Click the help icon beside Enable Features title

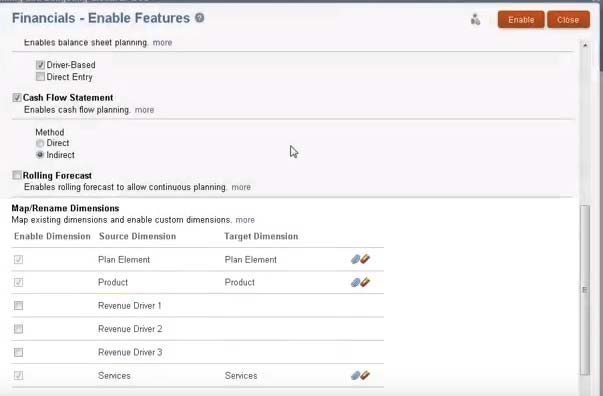coord(199,18)
